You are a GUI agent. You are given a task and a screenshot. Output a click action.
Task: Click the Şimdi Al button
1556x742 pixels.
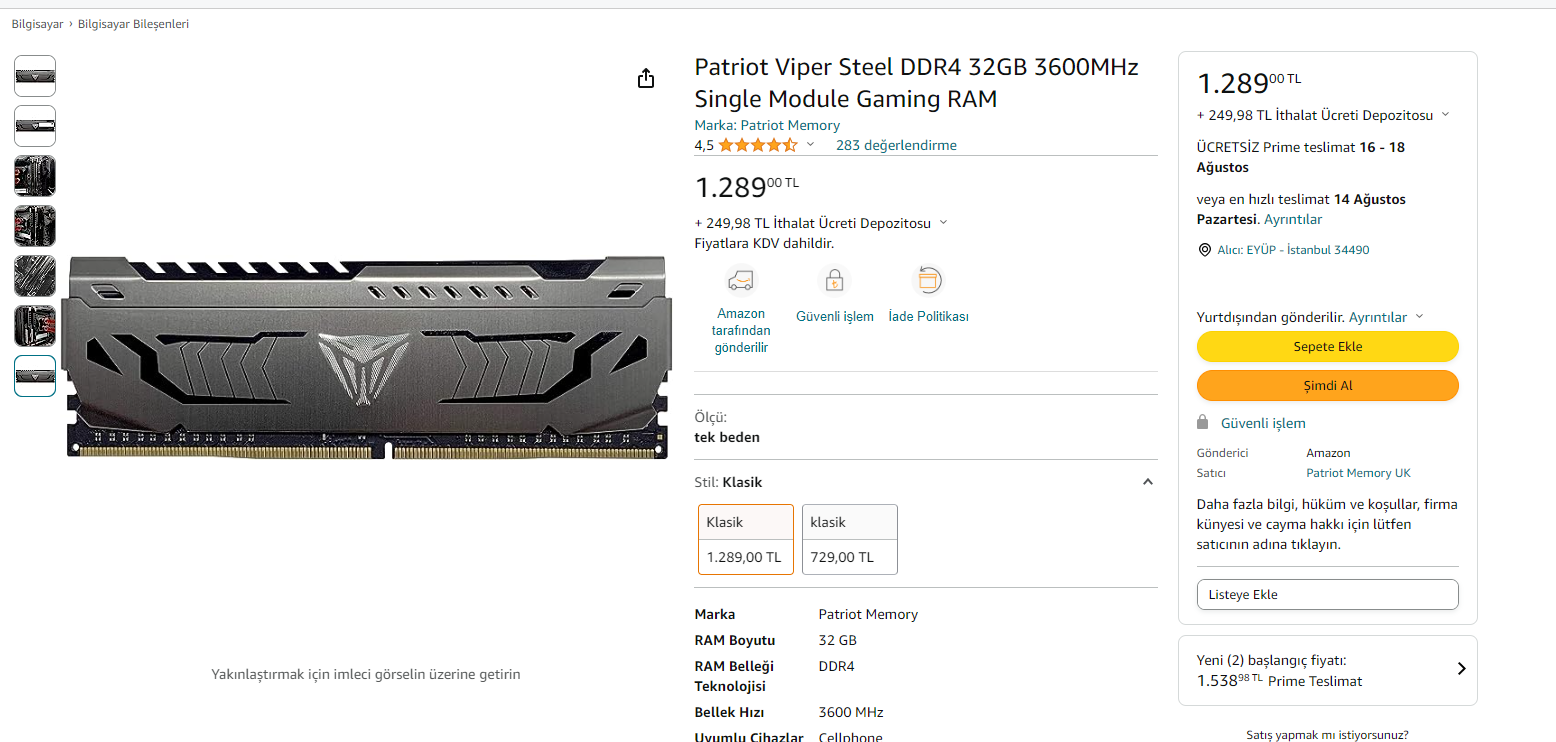click(x=1327, y=385)
